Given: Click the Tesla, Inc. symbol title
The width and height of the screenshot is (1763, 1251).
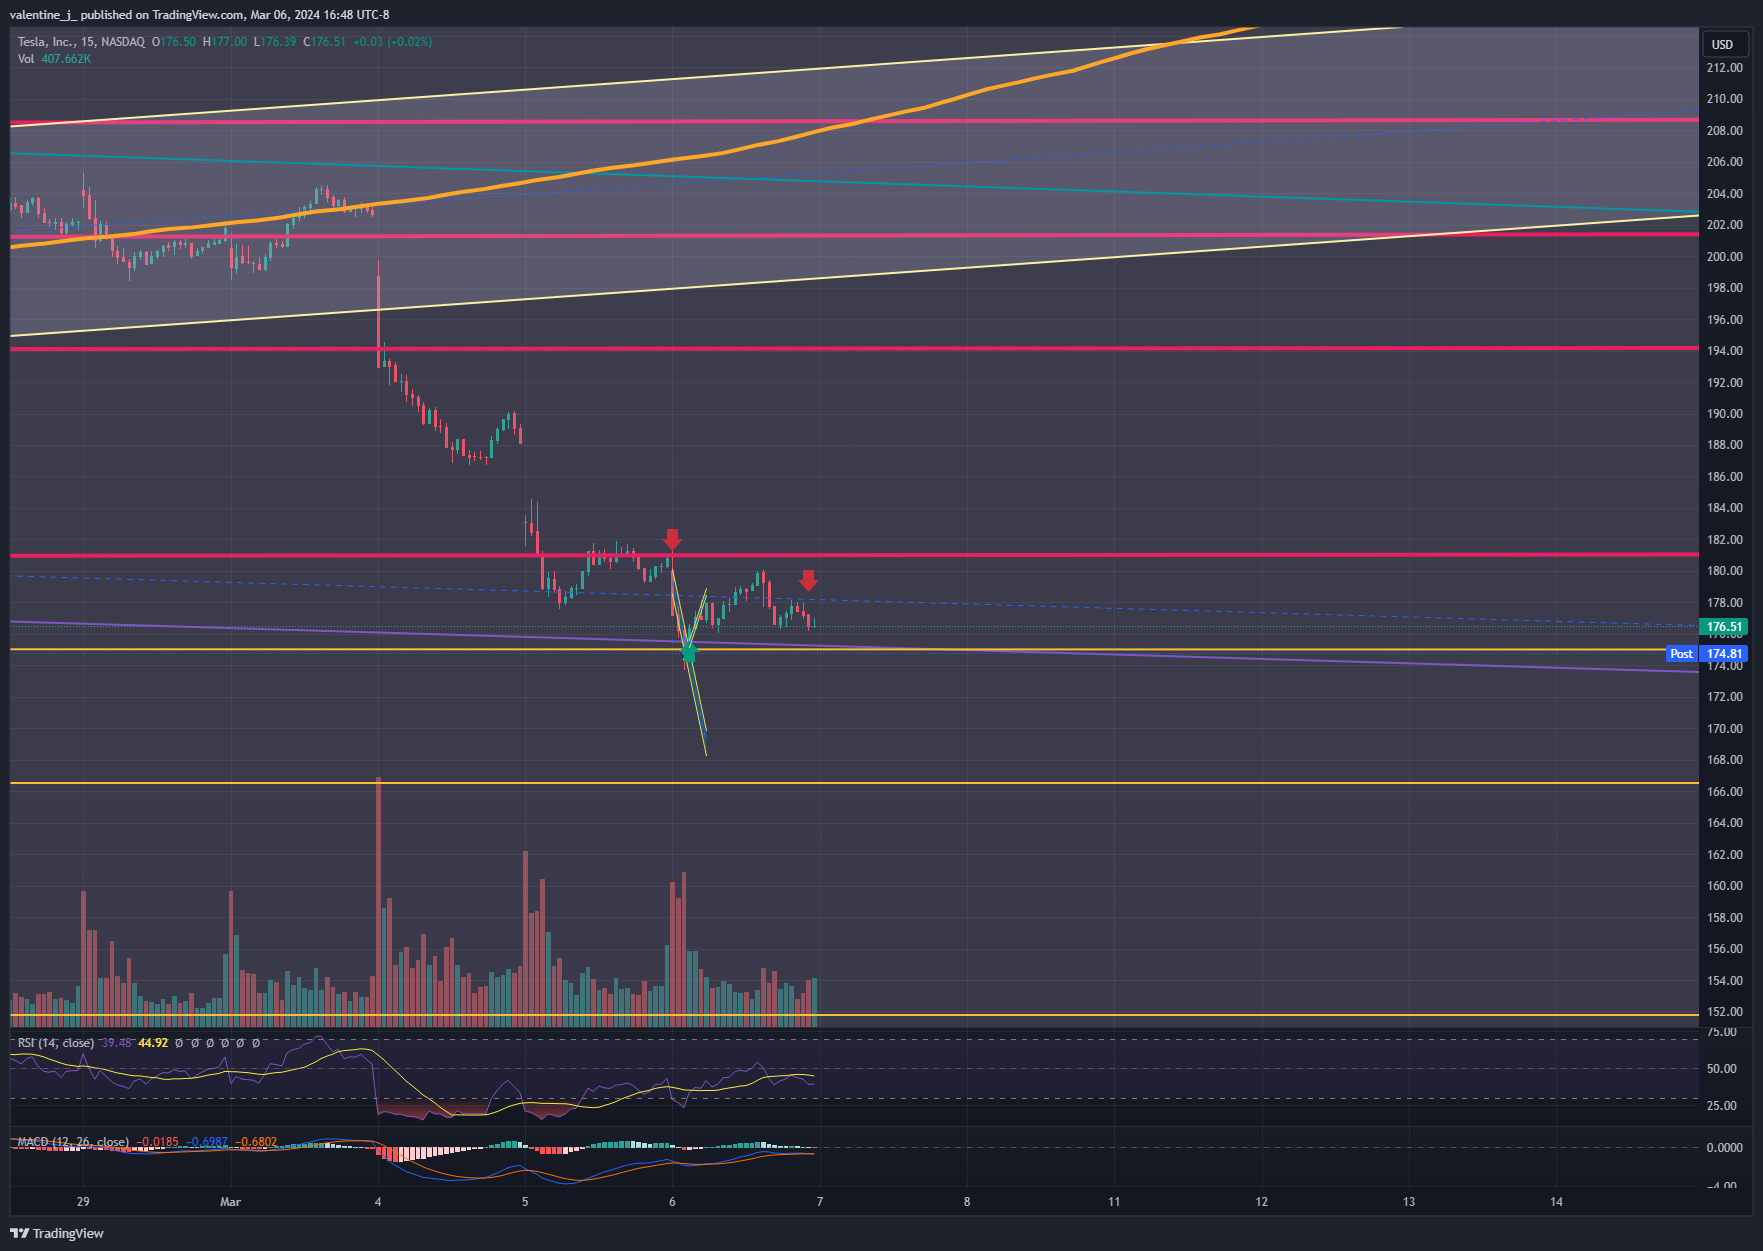Looking at the screenshot, I should [81, 42].
